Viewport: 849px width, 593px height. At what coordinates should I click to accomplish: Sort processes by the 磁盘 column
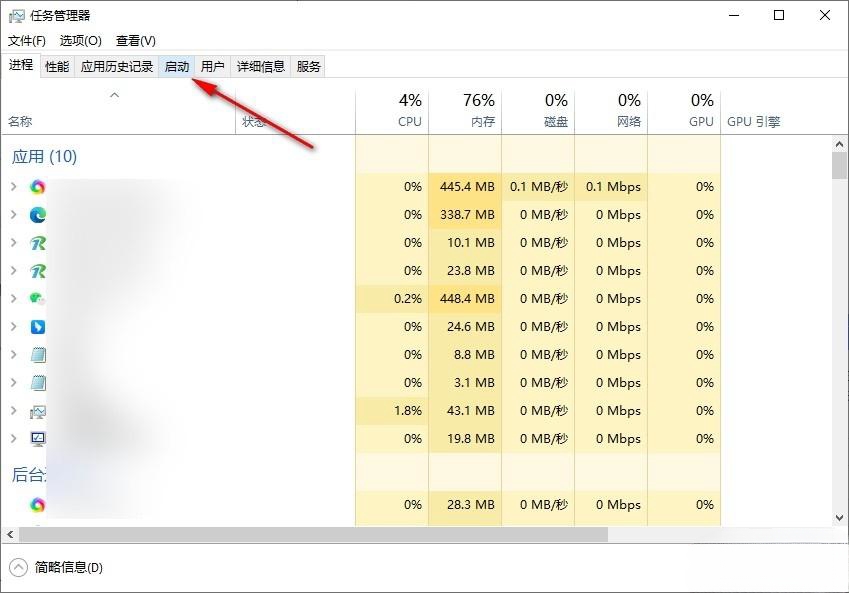538,112
